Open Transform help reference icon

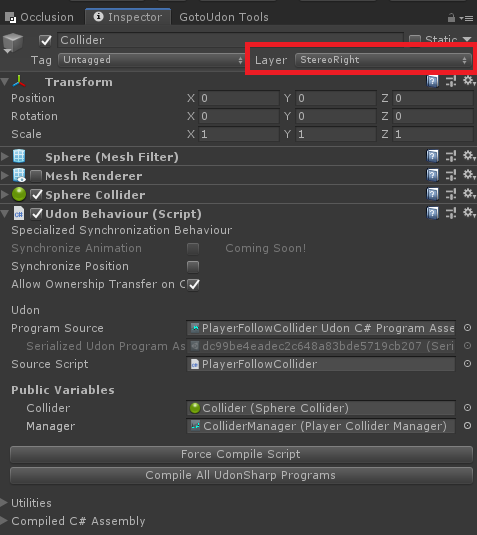click(432, 82)
